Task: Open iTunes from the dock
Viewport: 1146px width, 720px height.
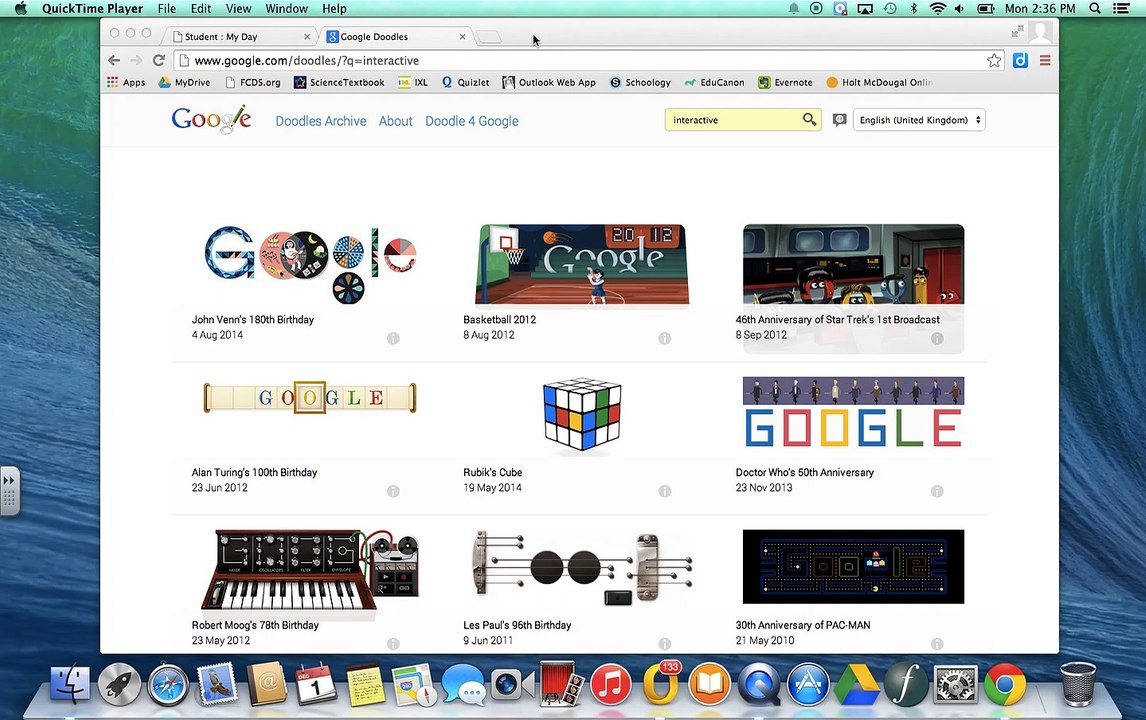Action: [610, 686]
